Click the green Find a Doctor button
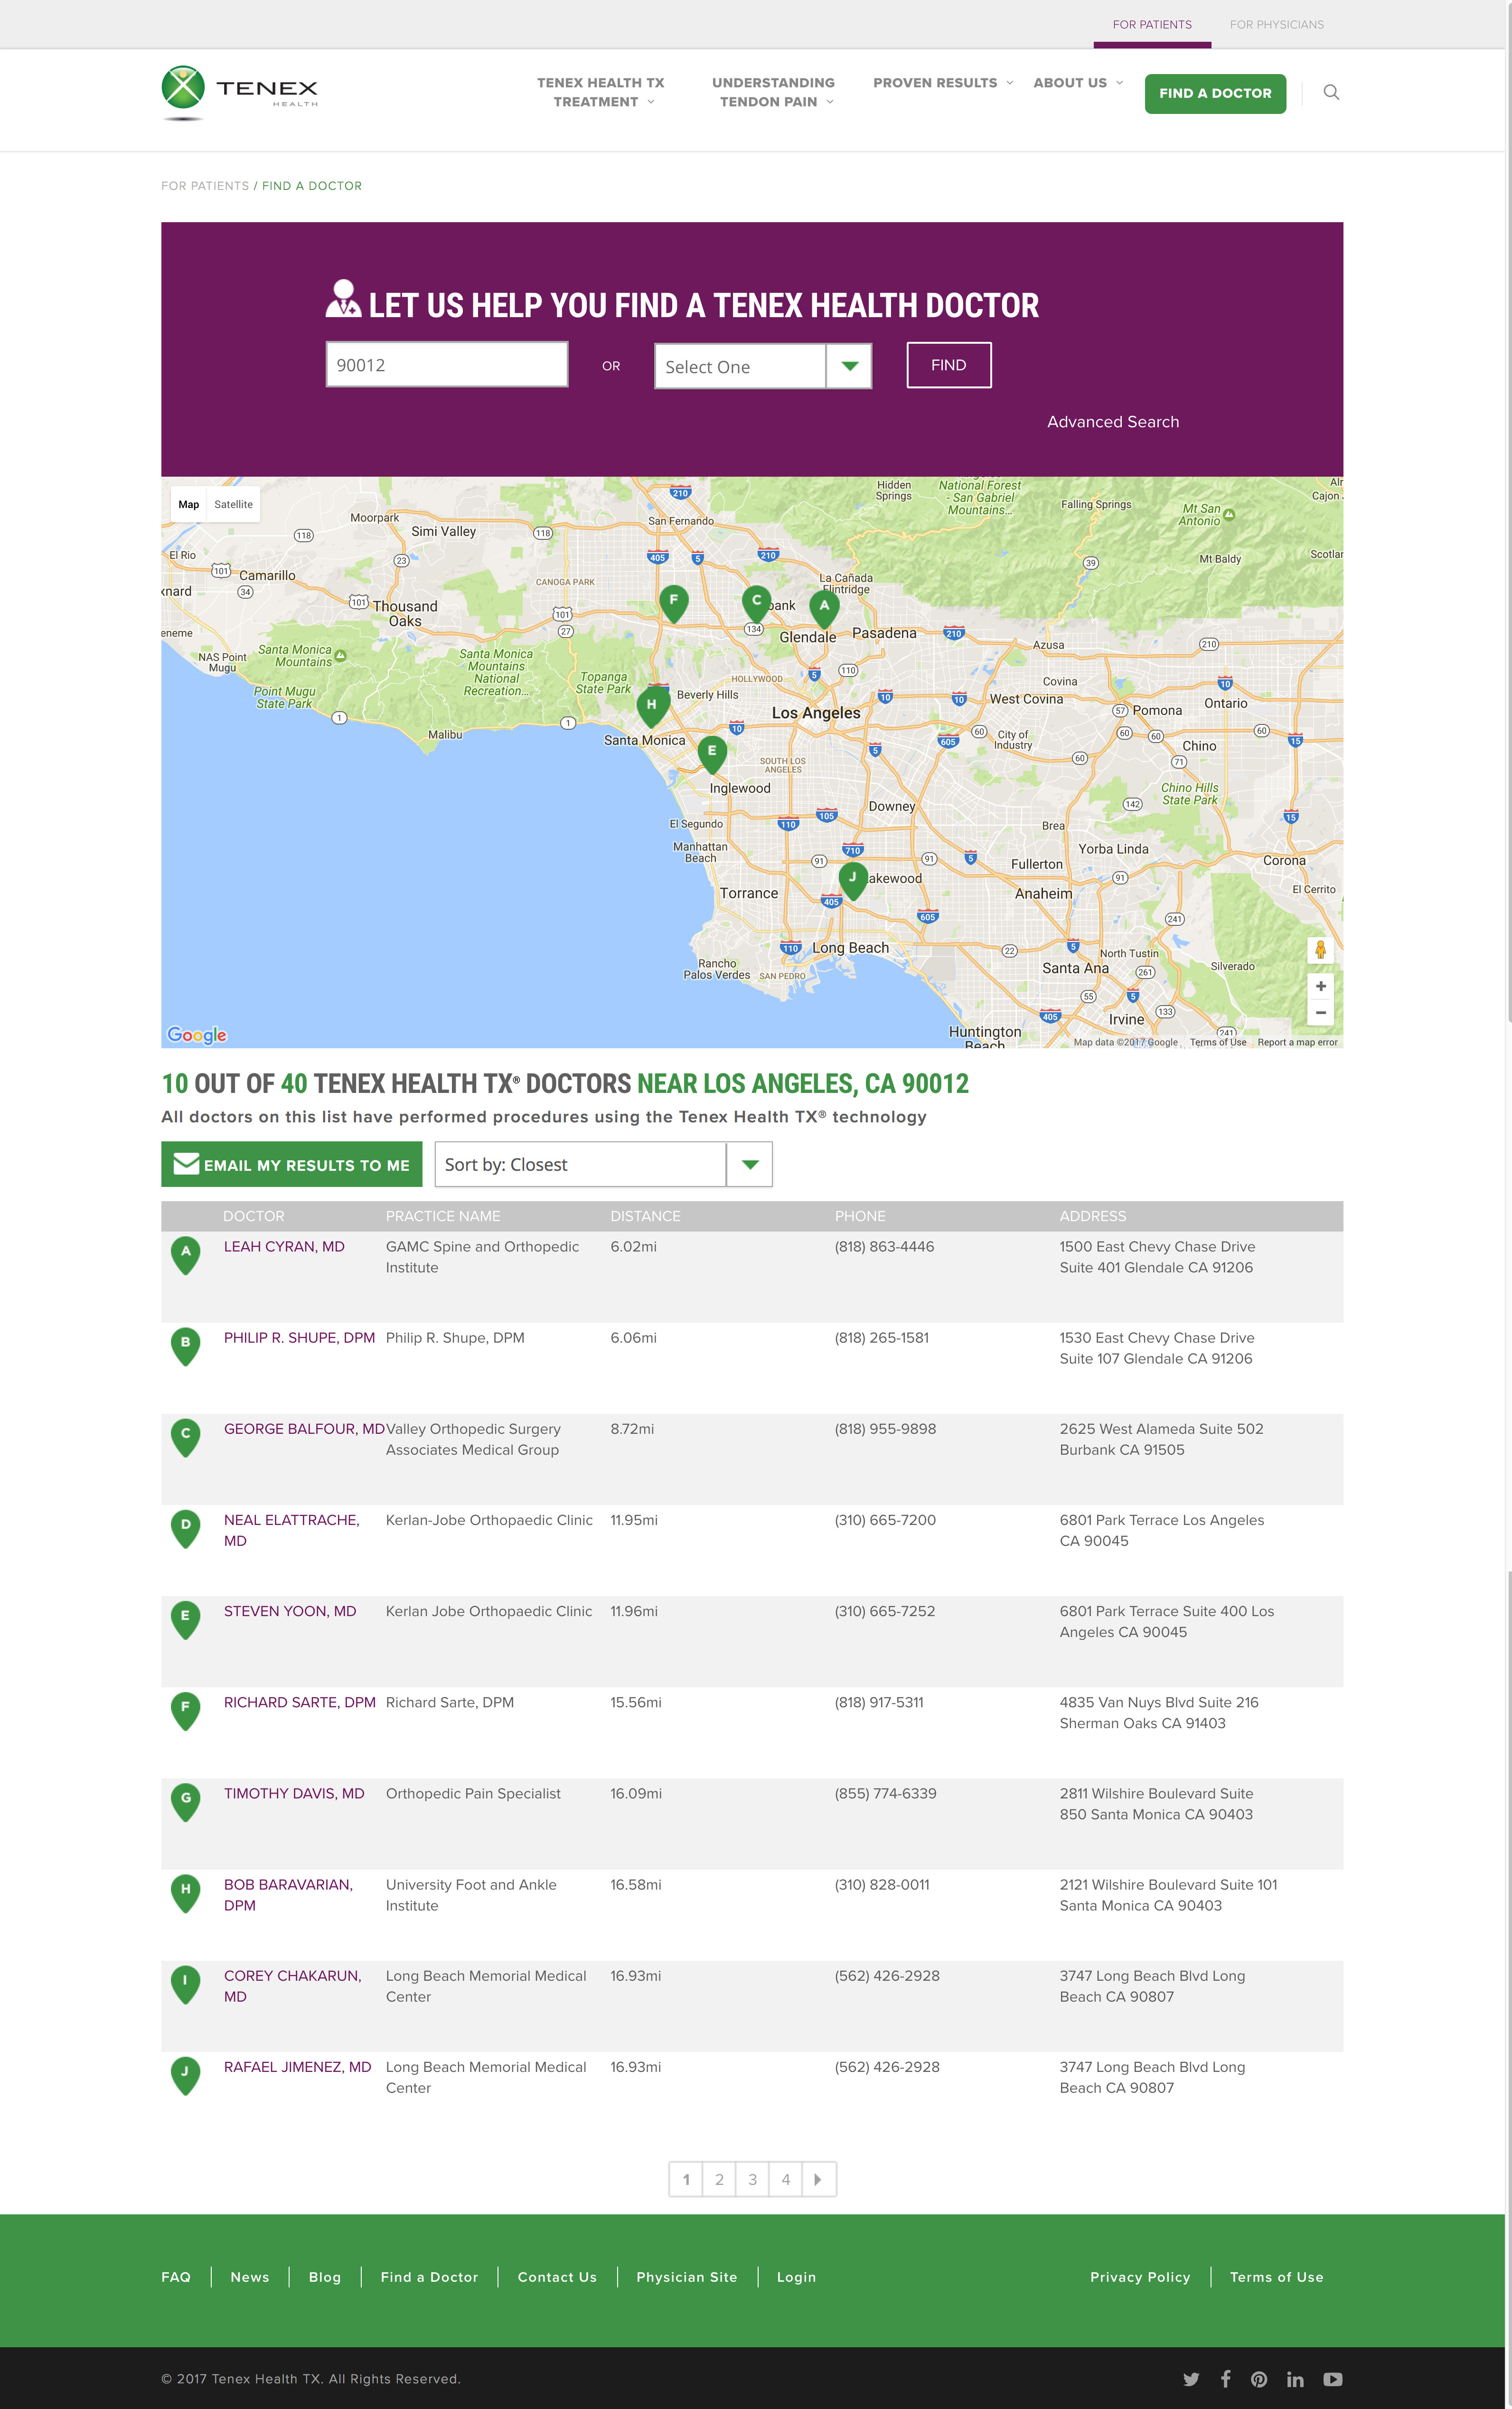Viewport: 1512px width, 2409px height. pyautogui.click(x=1215, y=92)
